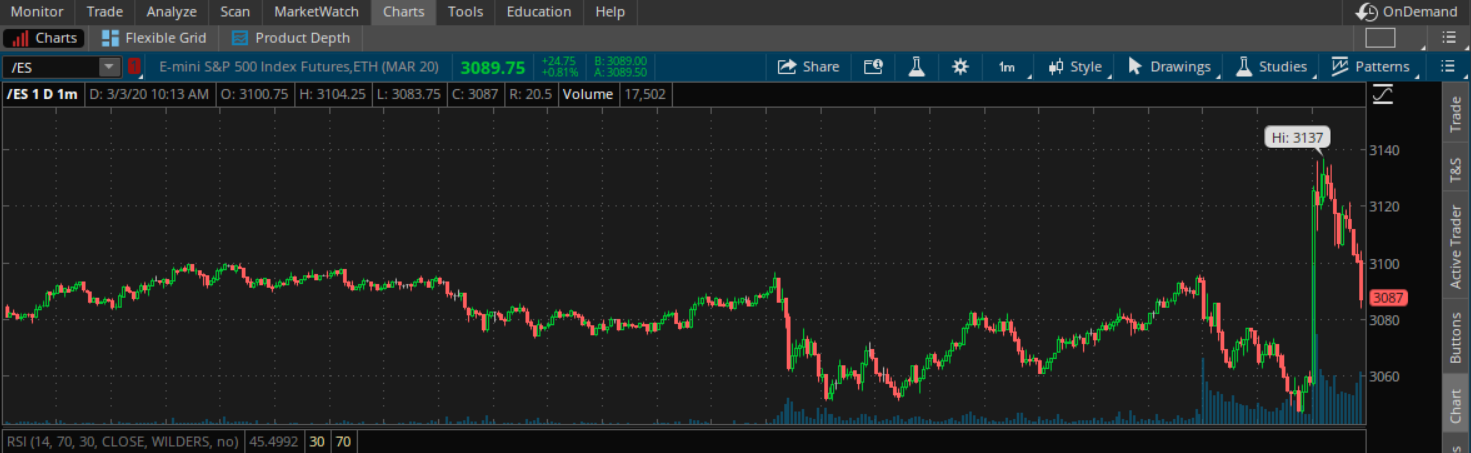Expand the /ES symbol dropdown arrow

[108, 66]
